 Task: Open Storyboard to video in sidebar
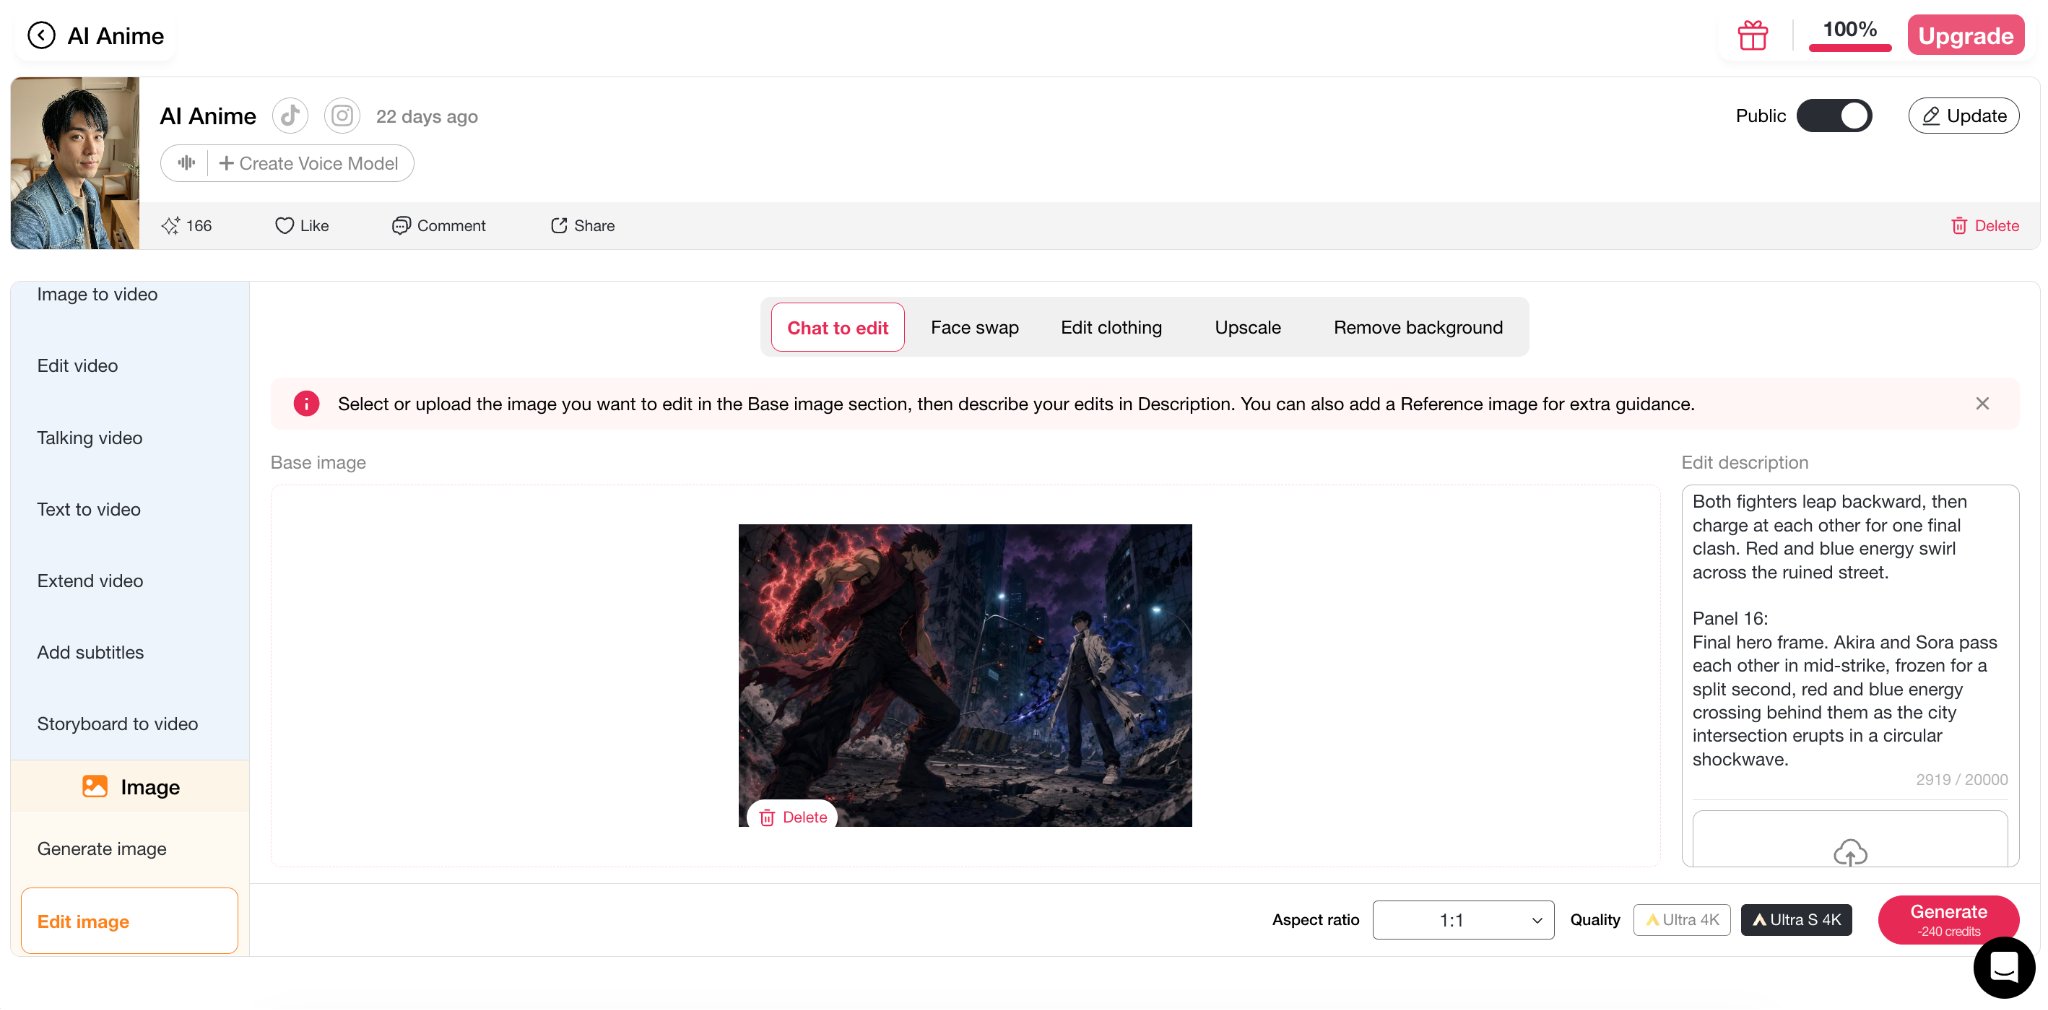coord(117,724)
